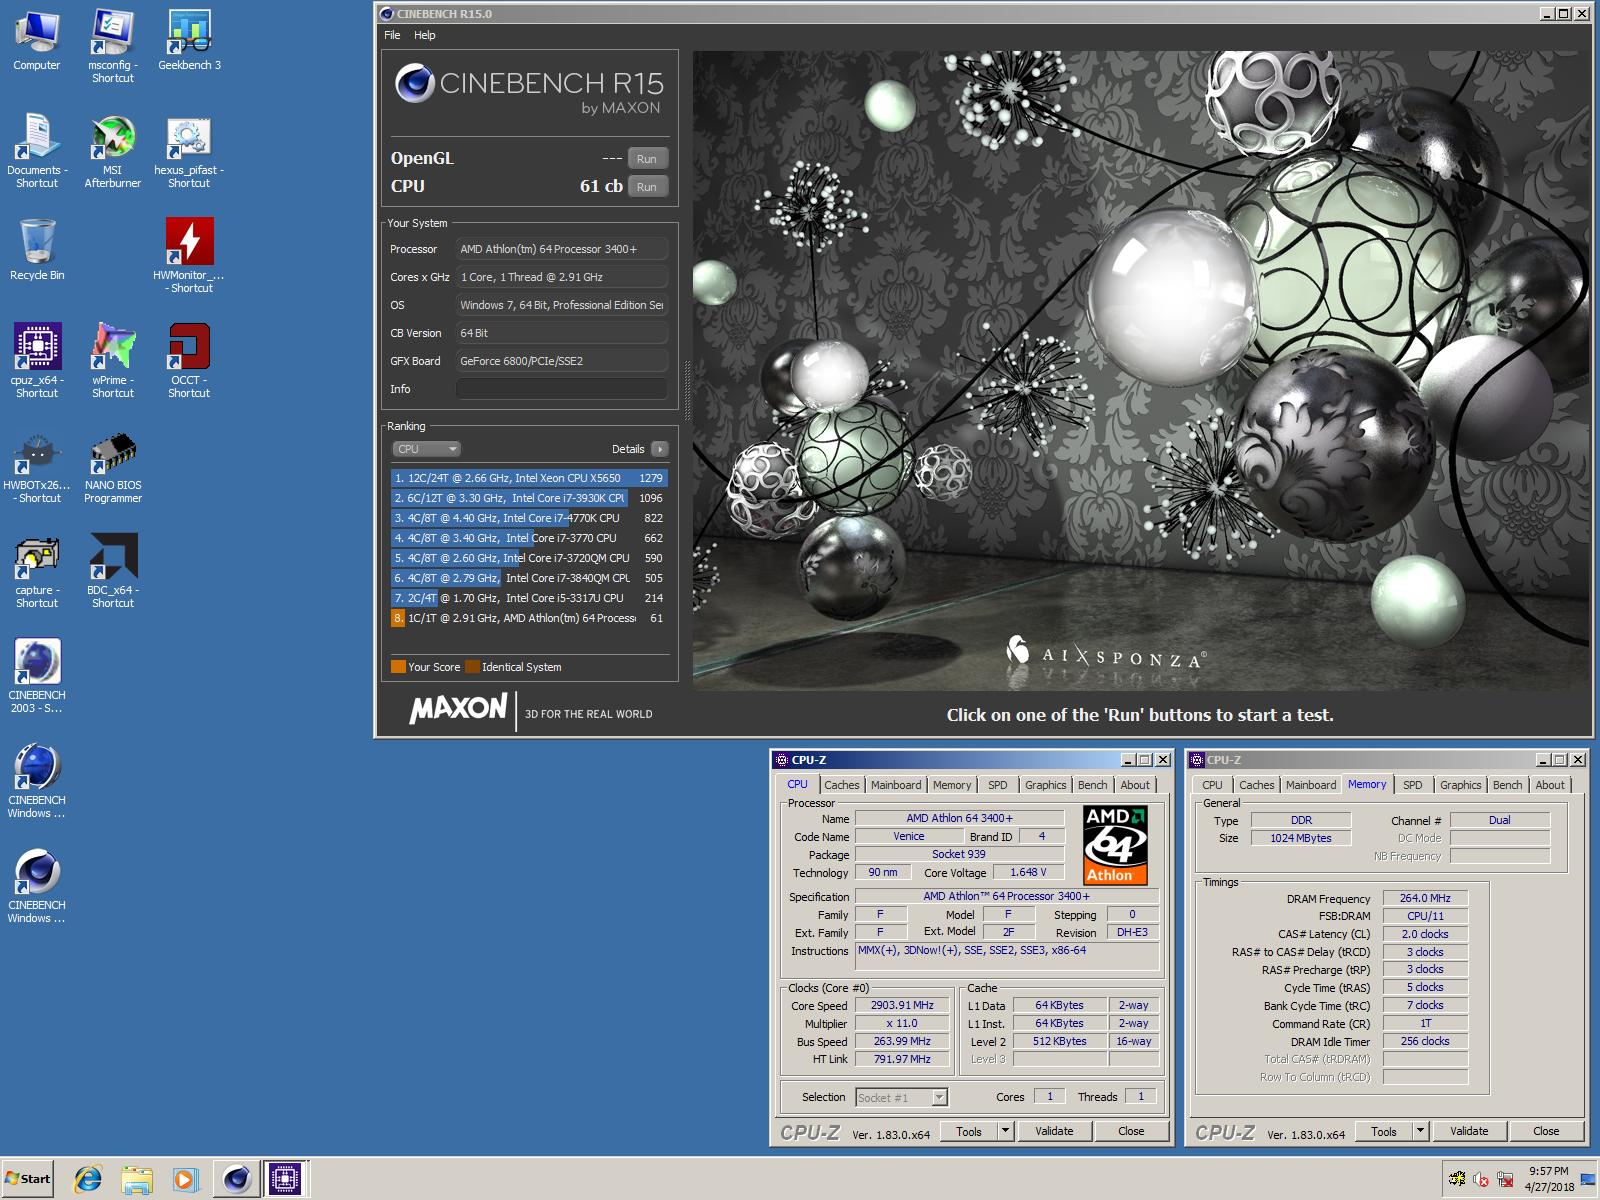This screenshot has height=1200, width=1600.
Task: Open the Recycle Bin icon
Action: (37, 250)
